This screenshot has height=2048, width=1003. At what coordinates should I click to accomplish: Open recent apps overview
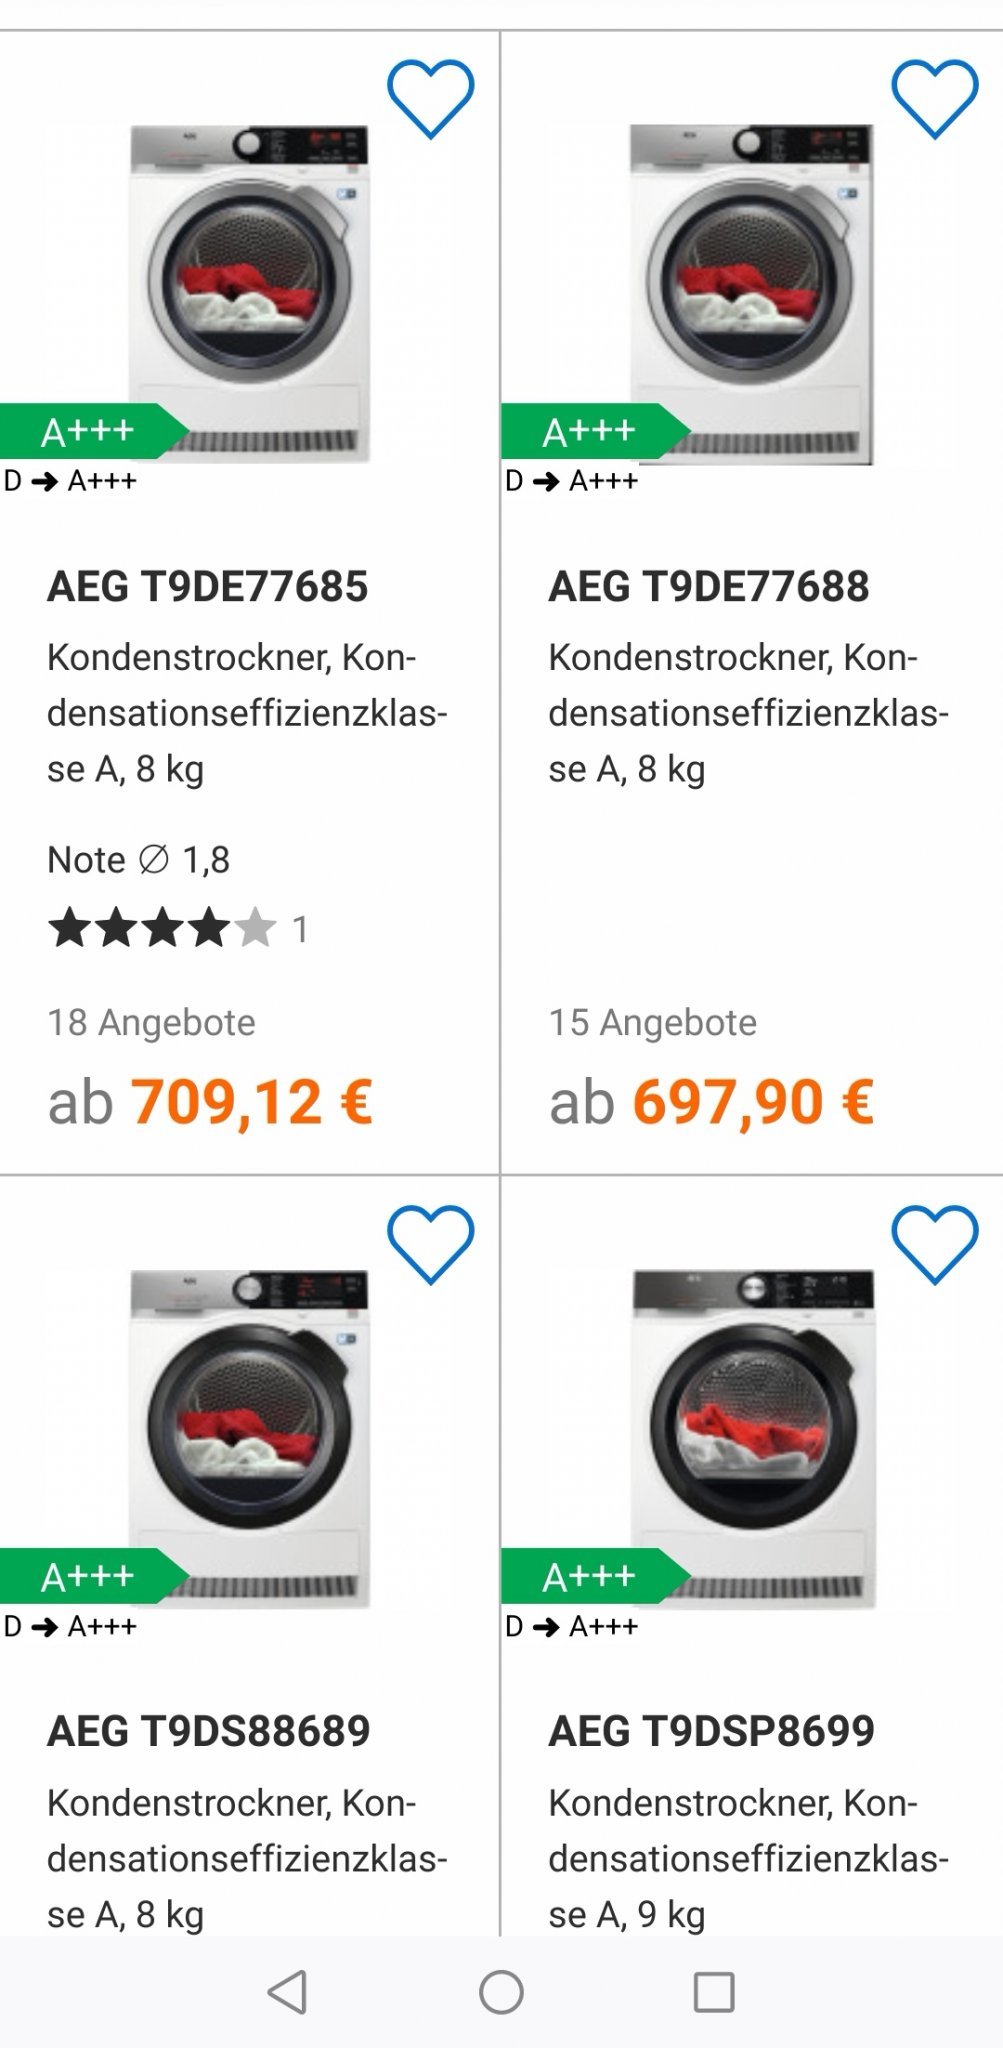click(x=713, y=1992)
